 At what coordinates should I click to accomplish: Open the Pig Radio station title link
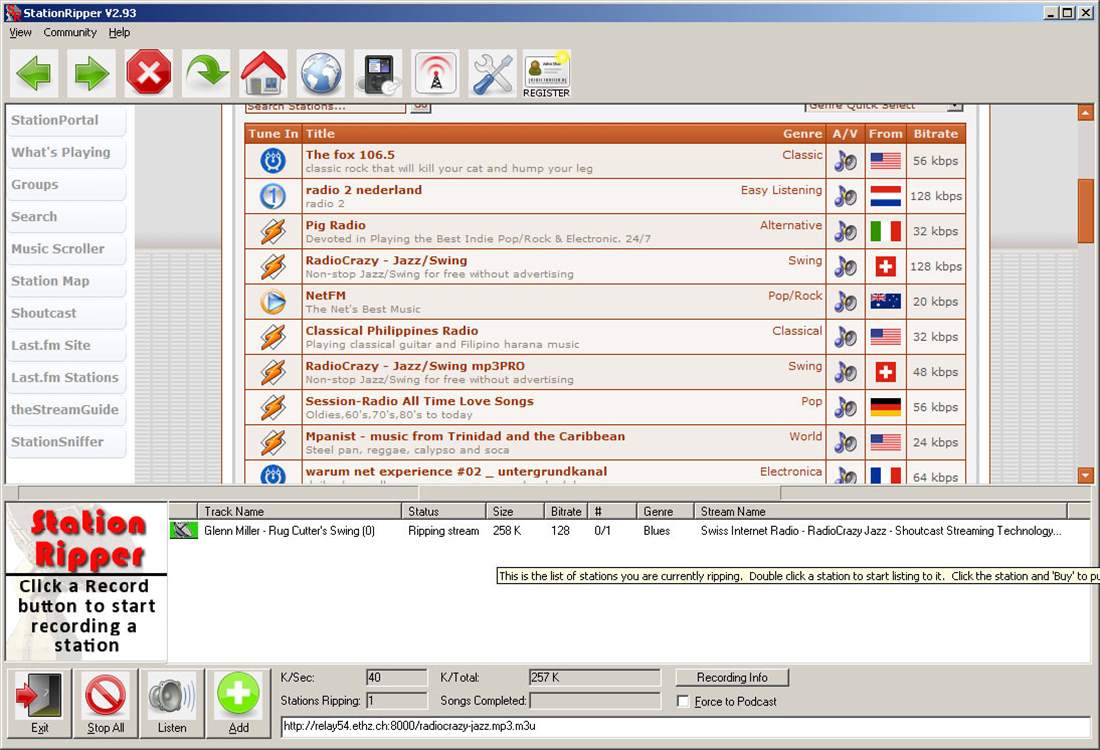[335, 225]
